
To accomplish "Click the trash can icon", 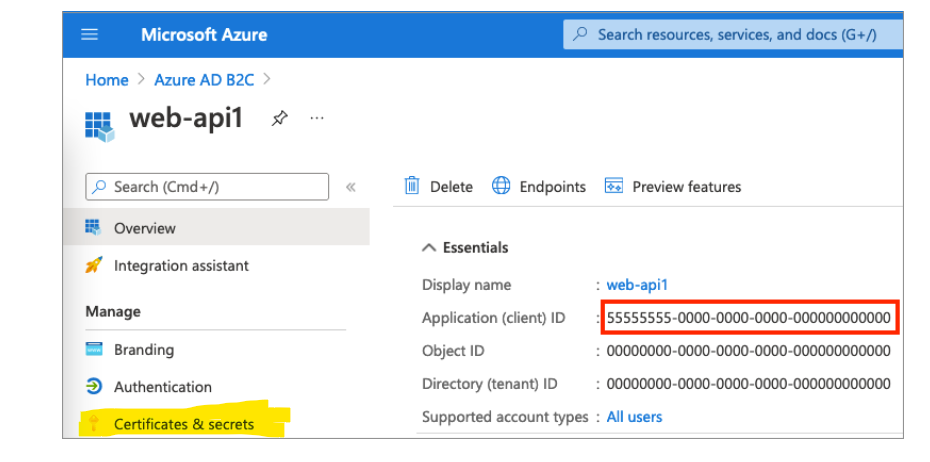I will point(412,186).
